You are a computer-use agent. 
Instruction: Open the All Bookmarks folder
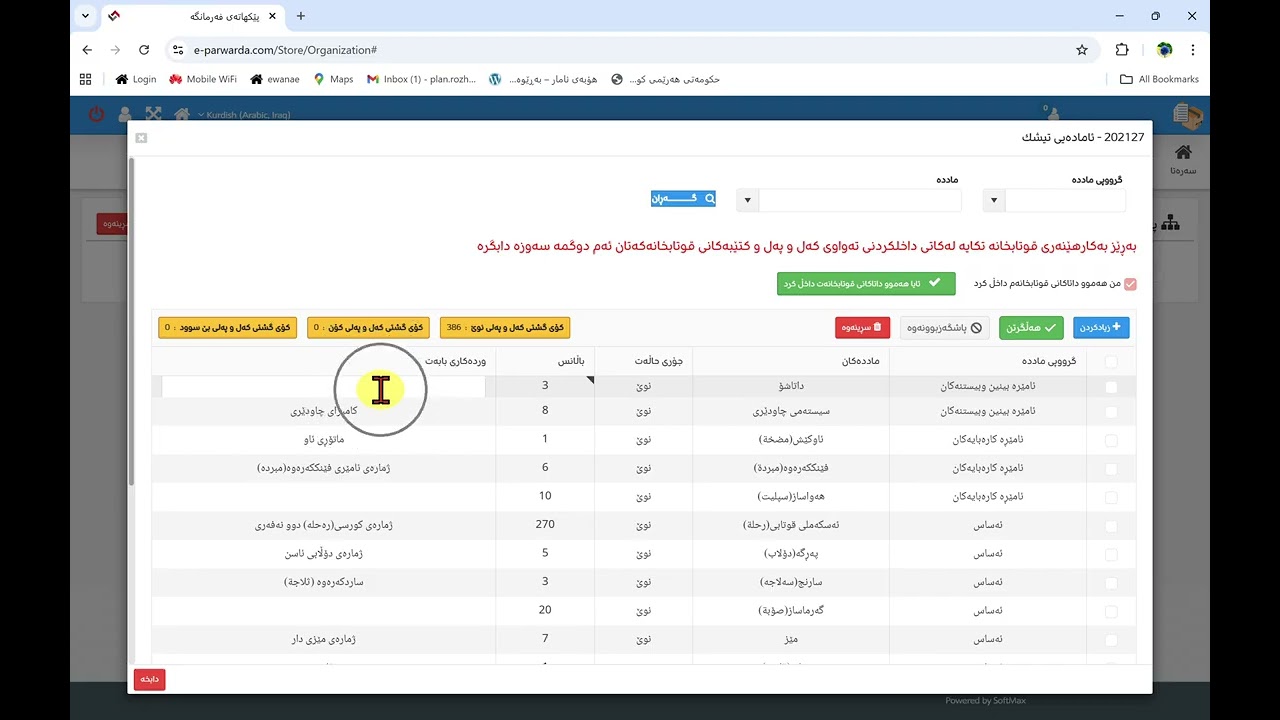(x=1159, y=79)
